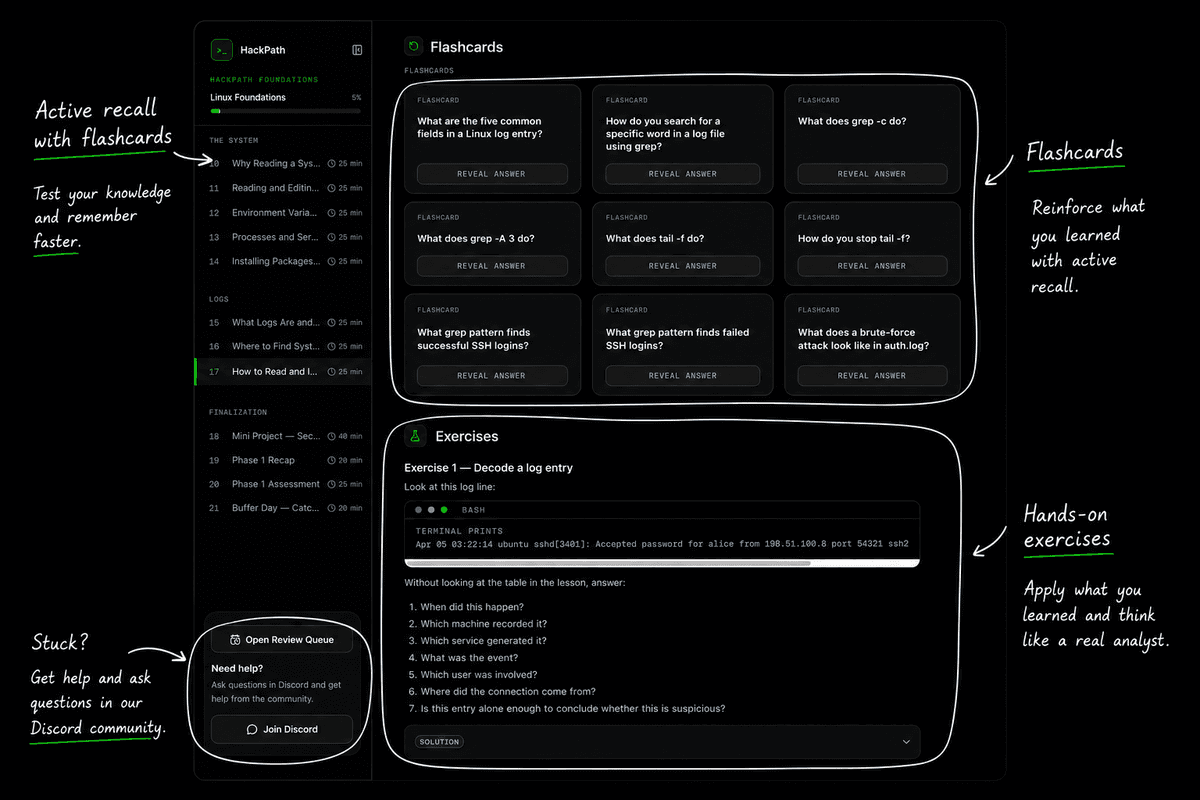
Task: Open lesson 12 Environment Varia...
Action: pyautogui.click(x=285, y=213)
